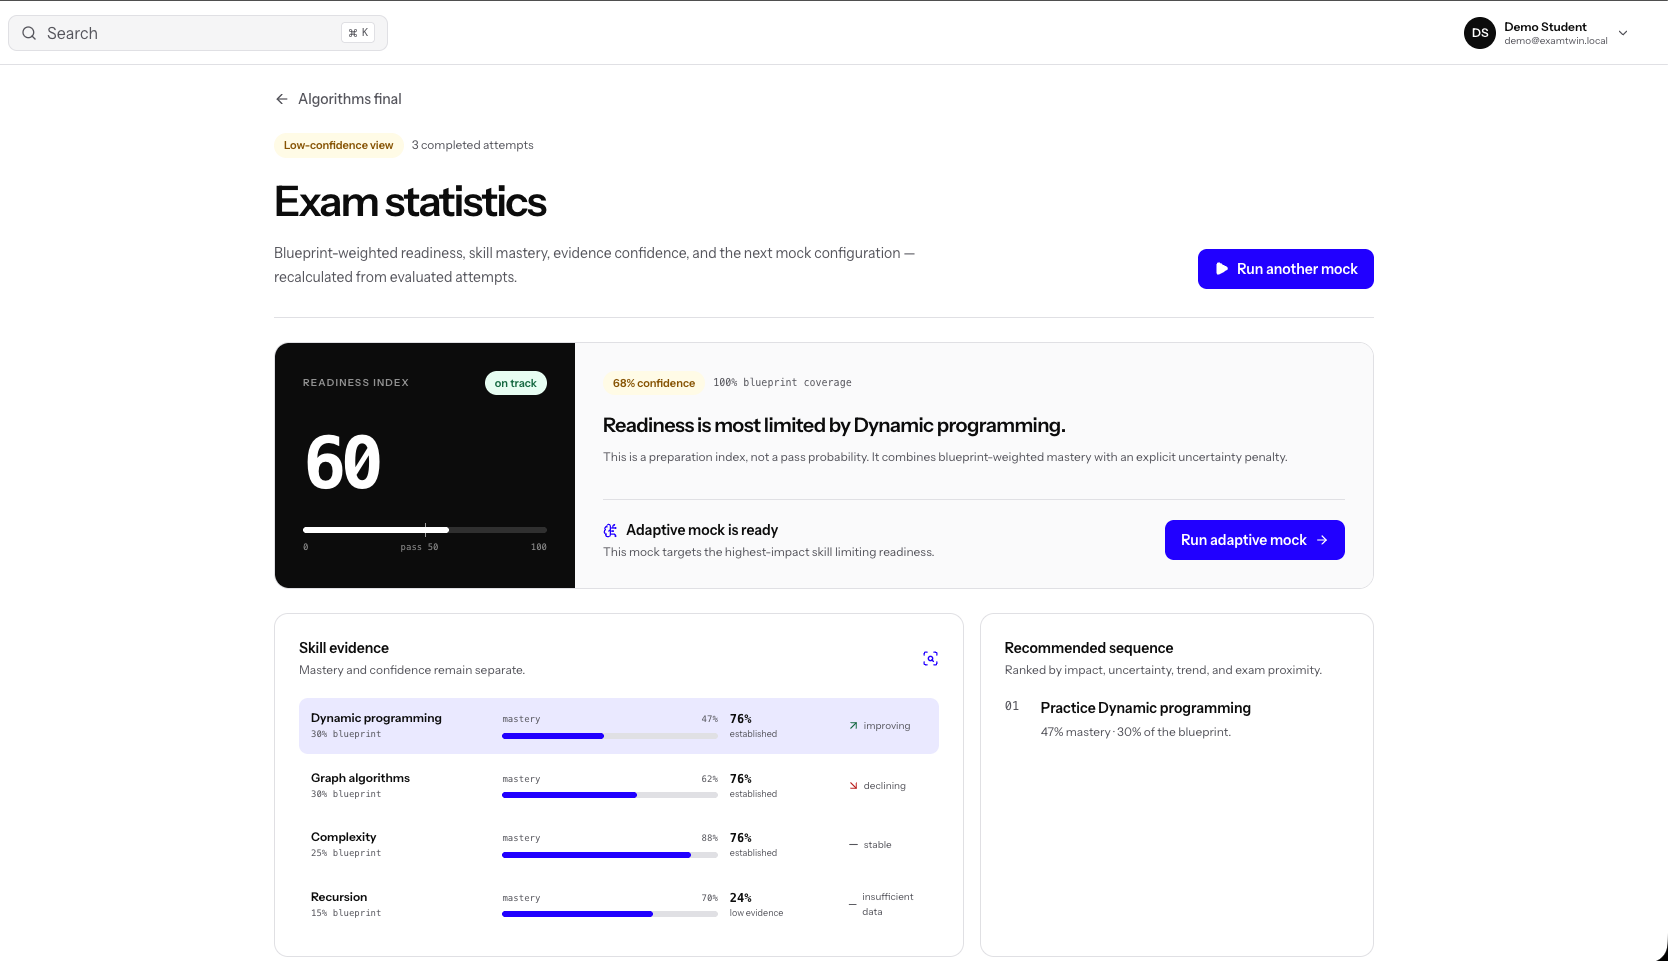Click the stable trend dash icon
Viewport: 1668px width, 961px height.
pos(853,845)
